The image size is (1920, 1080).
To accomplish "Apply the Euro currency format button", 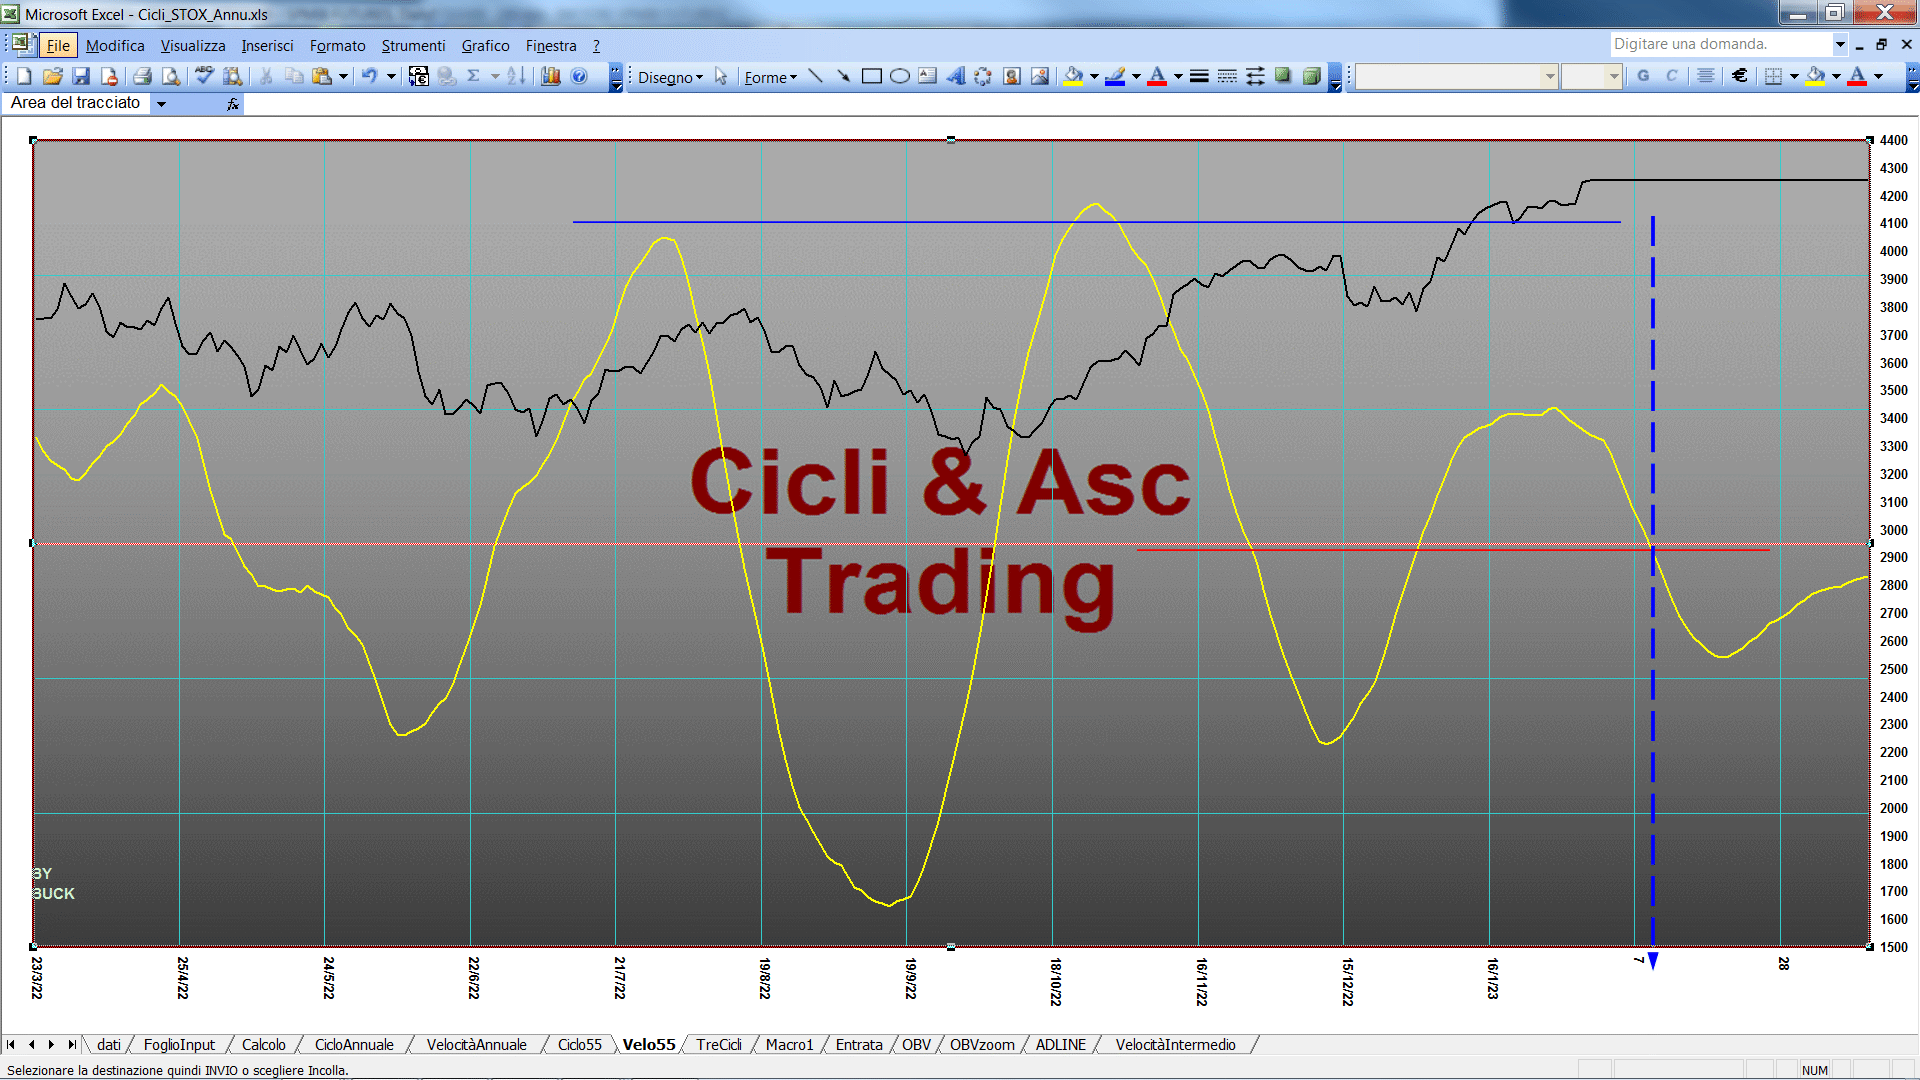I will 1740,76.
